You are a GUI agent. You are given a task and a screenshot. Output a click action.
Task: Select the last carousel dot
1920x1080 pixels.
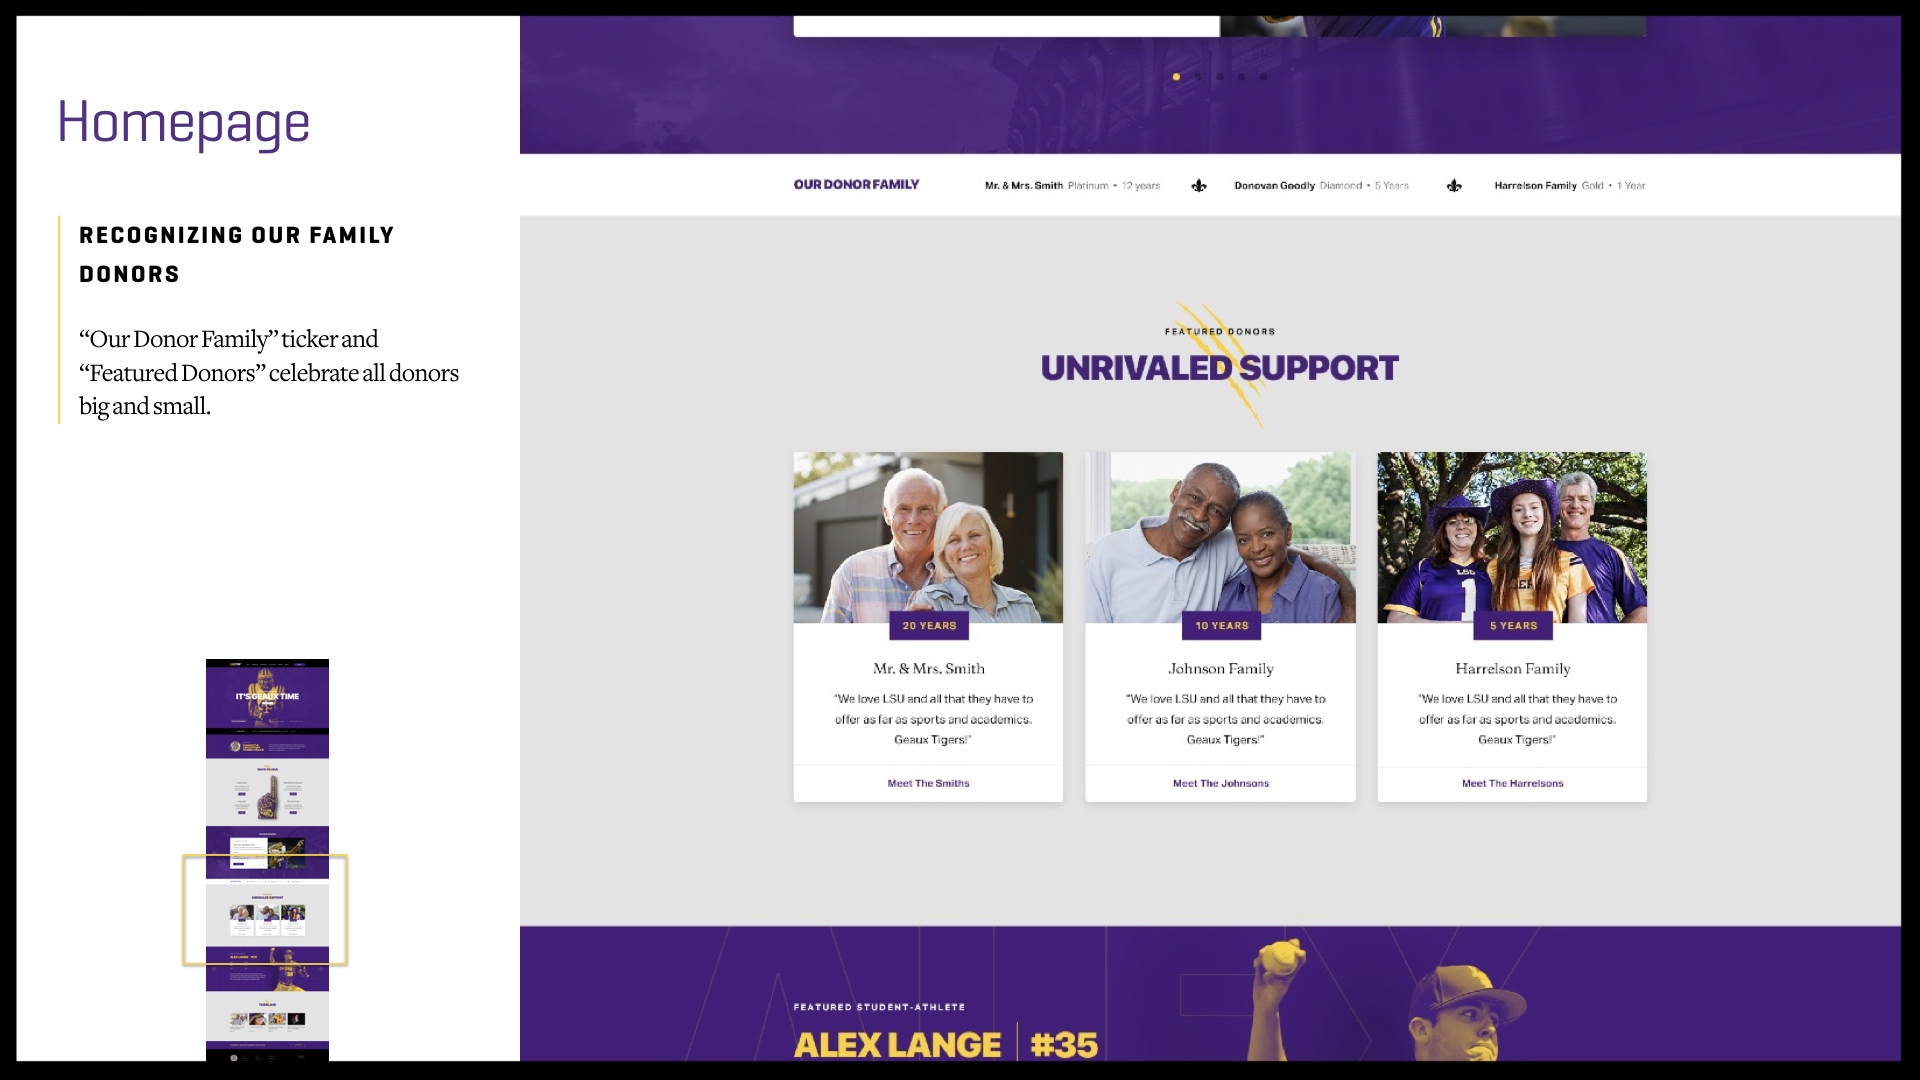(1264, 77)
